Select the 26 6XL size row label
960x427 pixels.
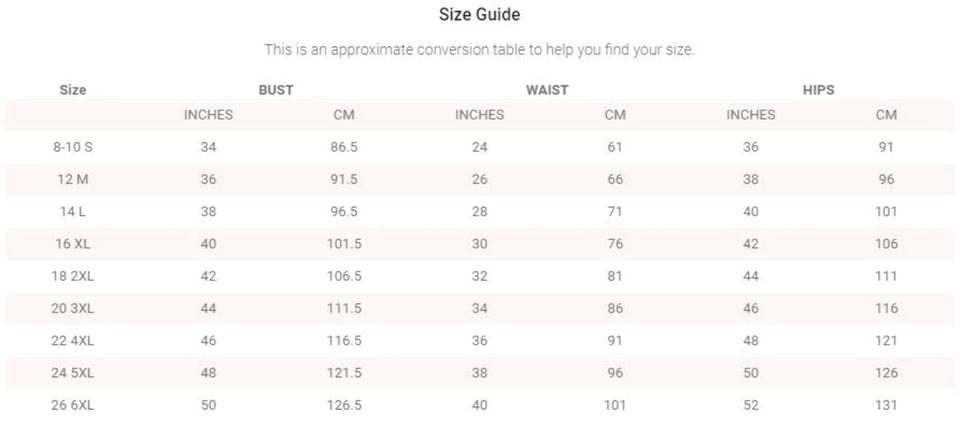pos(73,405)
